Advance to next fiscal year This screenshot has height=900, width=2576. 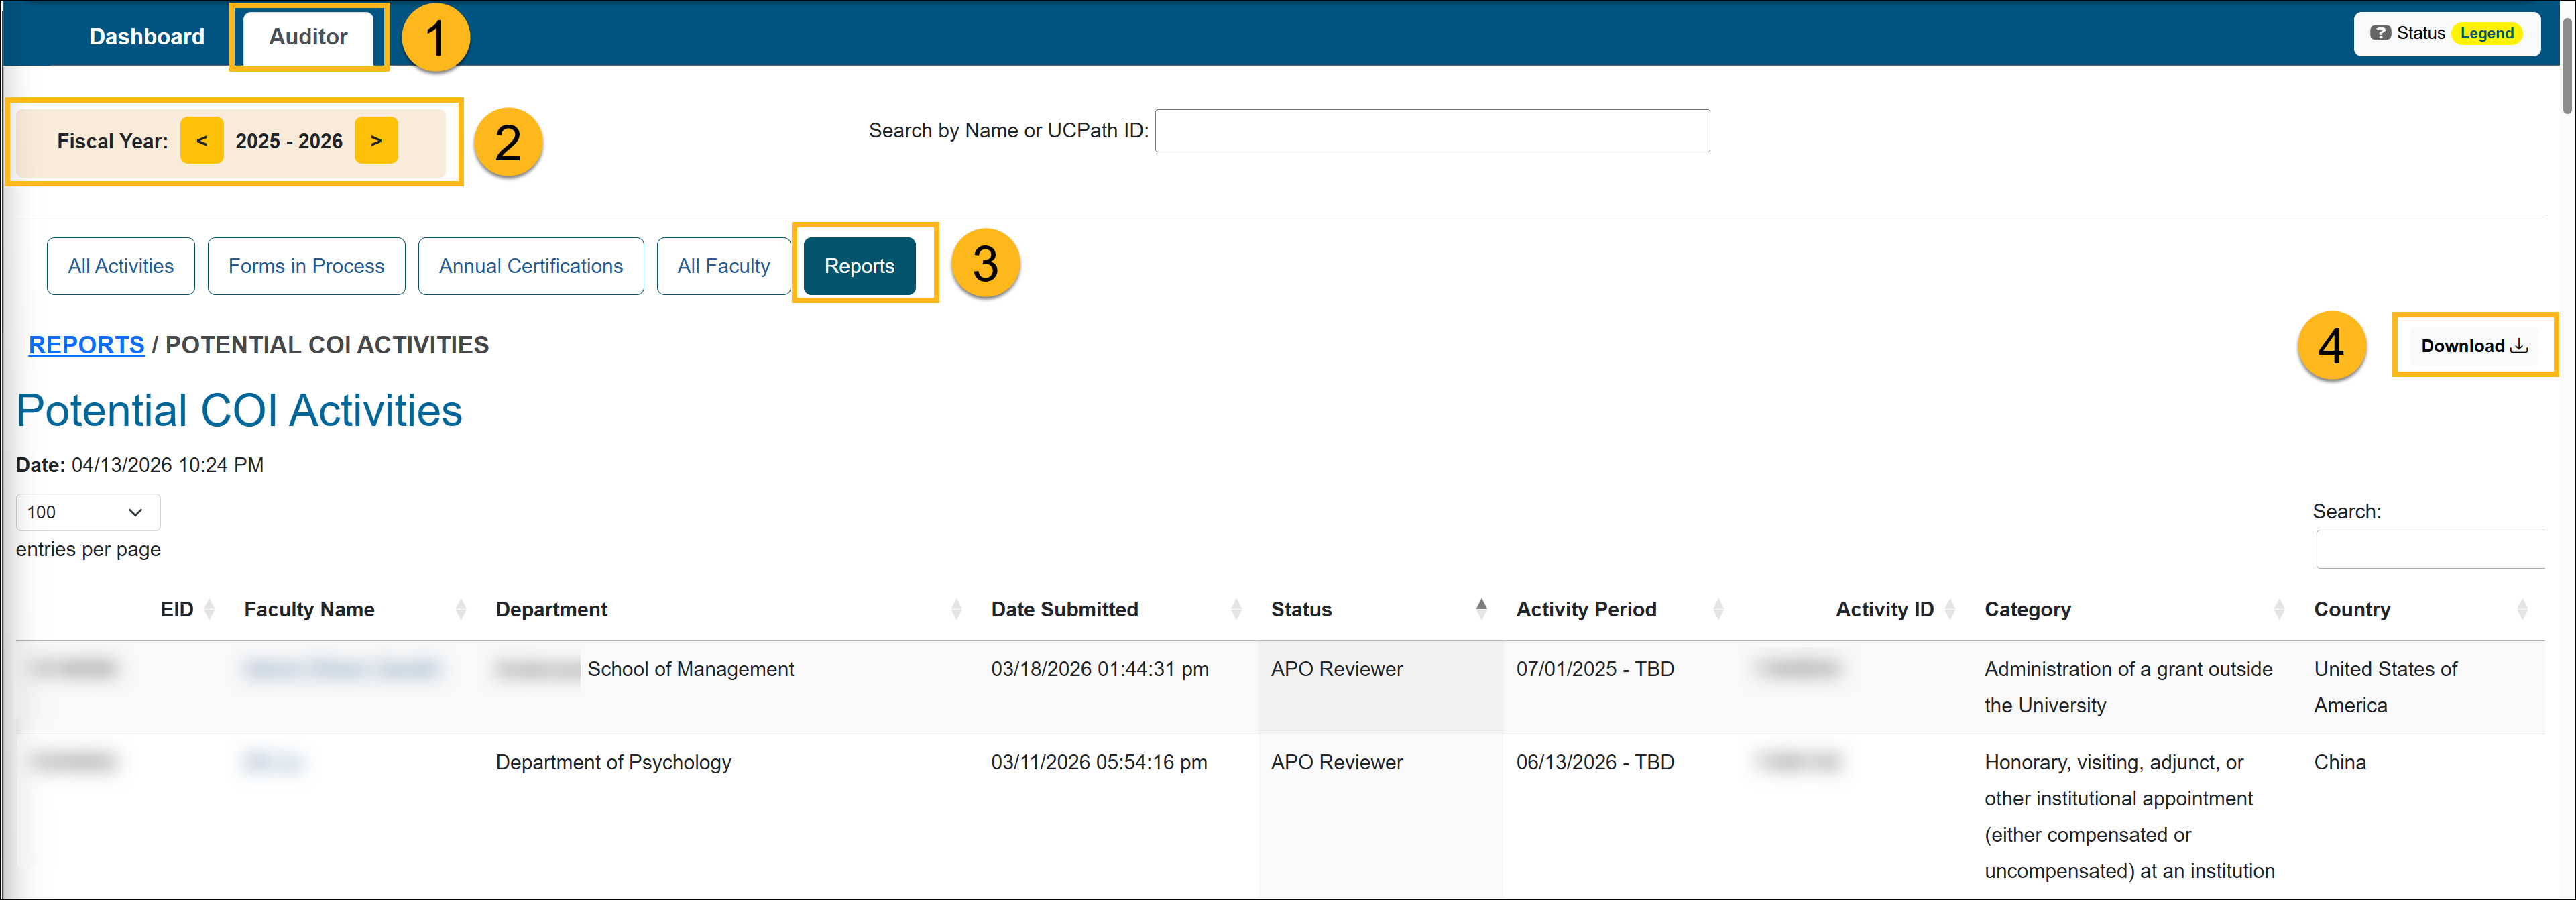click(x=376, y=141)
